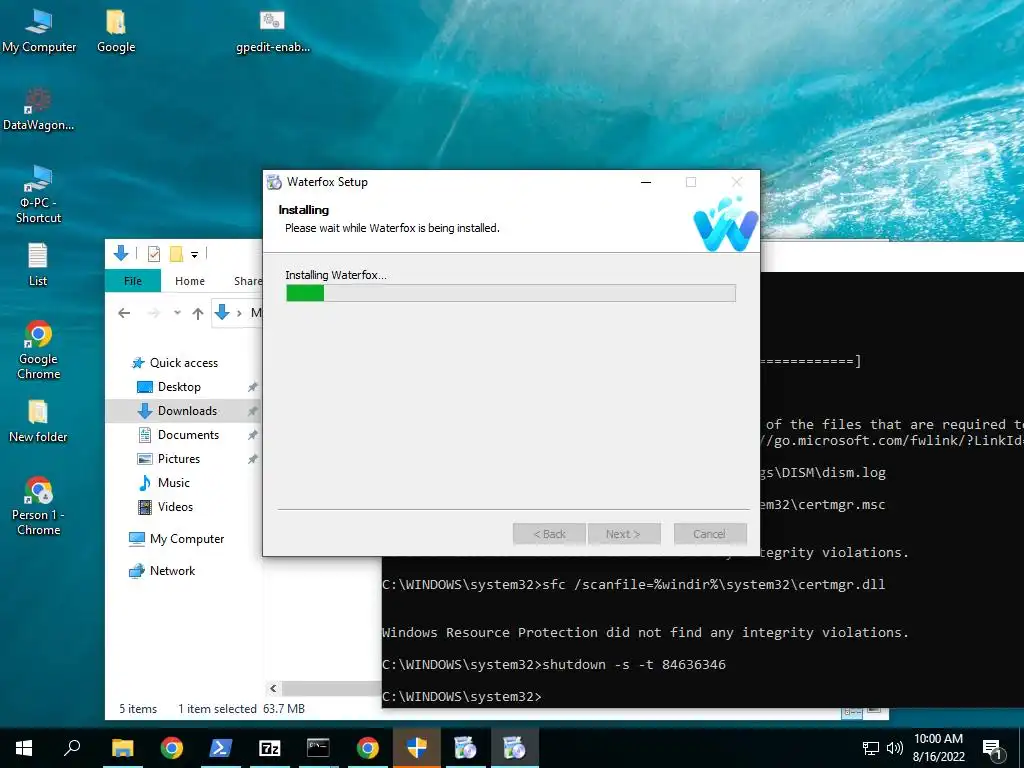Open the My Computer desktop icon
This screenshot has width=1024, height=768.
pos(39,31)
